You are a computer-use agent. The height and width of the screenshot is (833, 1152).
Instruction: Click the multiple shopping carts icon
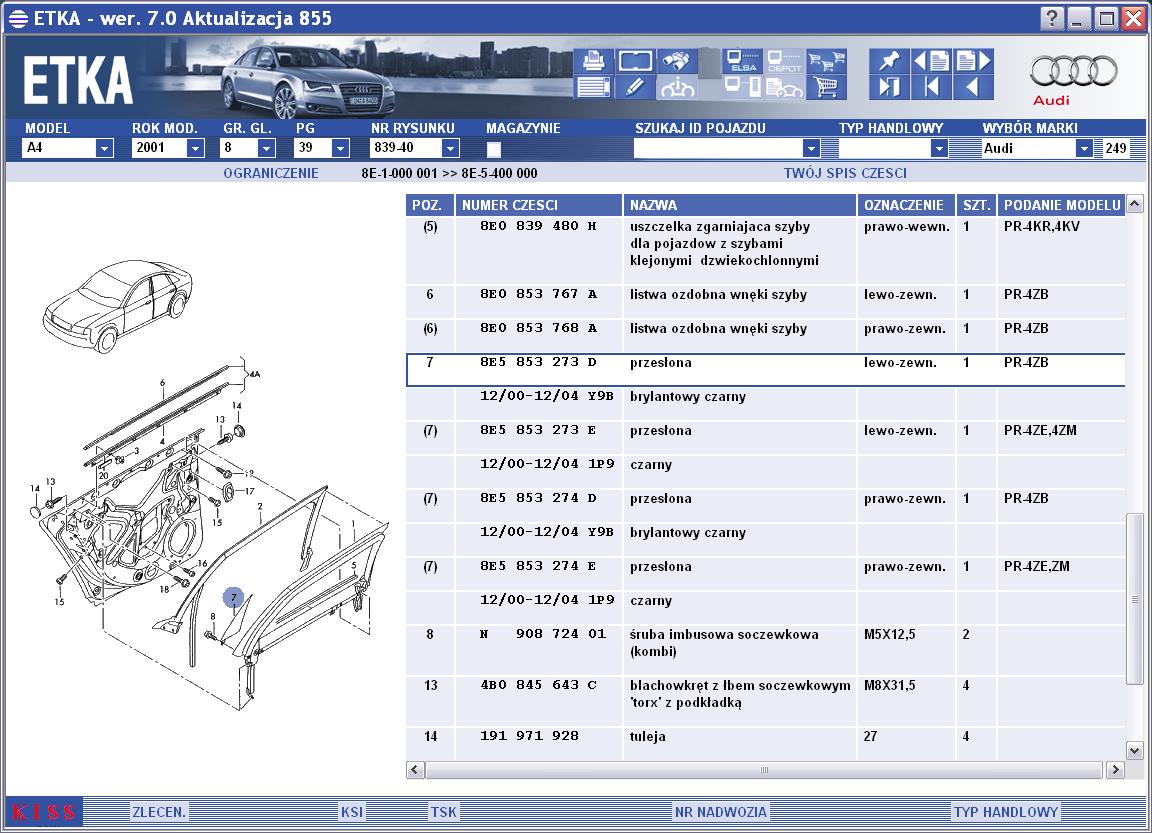pos(827,61)
